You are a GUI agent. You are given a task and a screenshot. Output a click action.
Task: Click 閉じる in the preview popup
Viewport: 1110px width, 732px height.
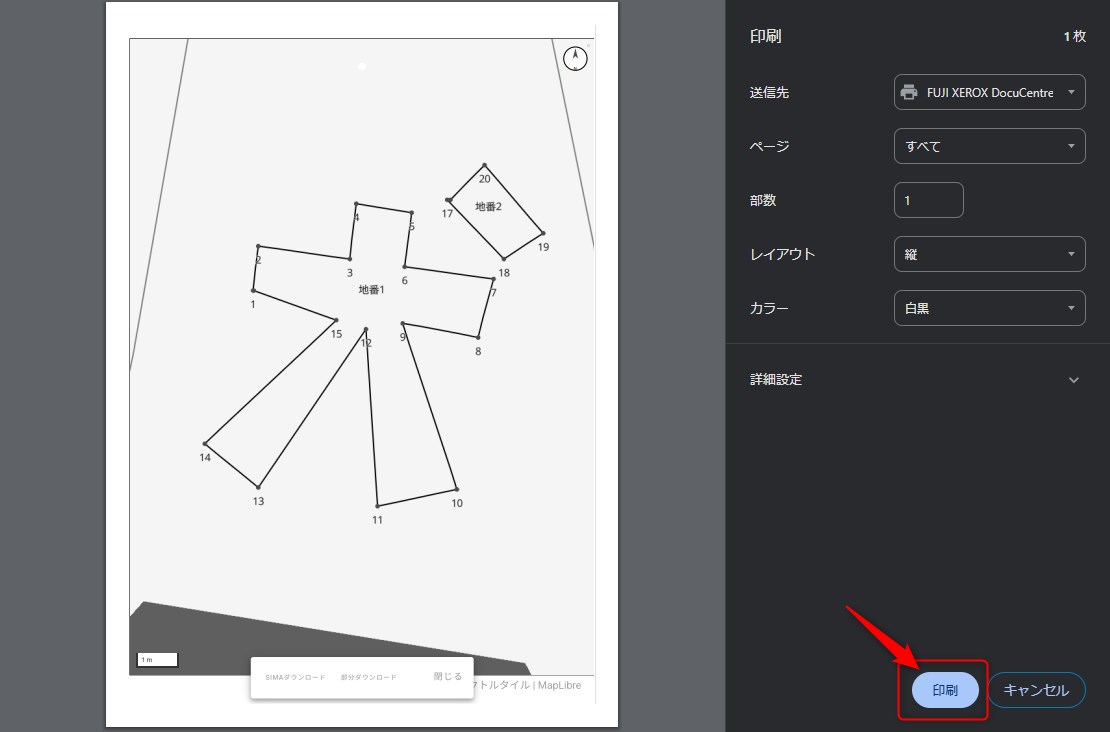(447, 676)
